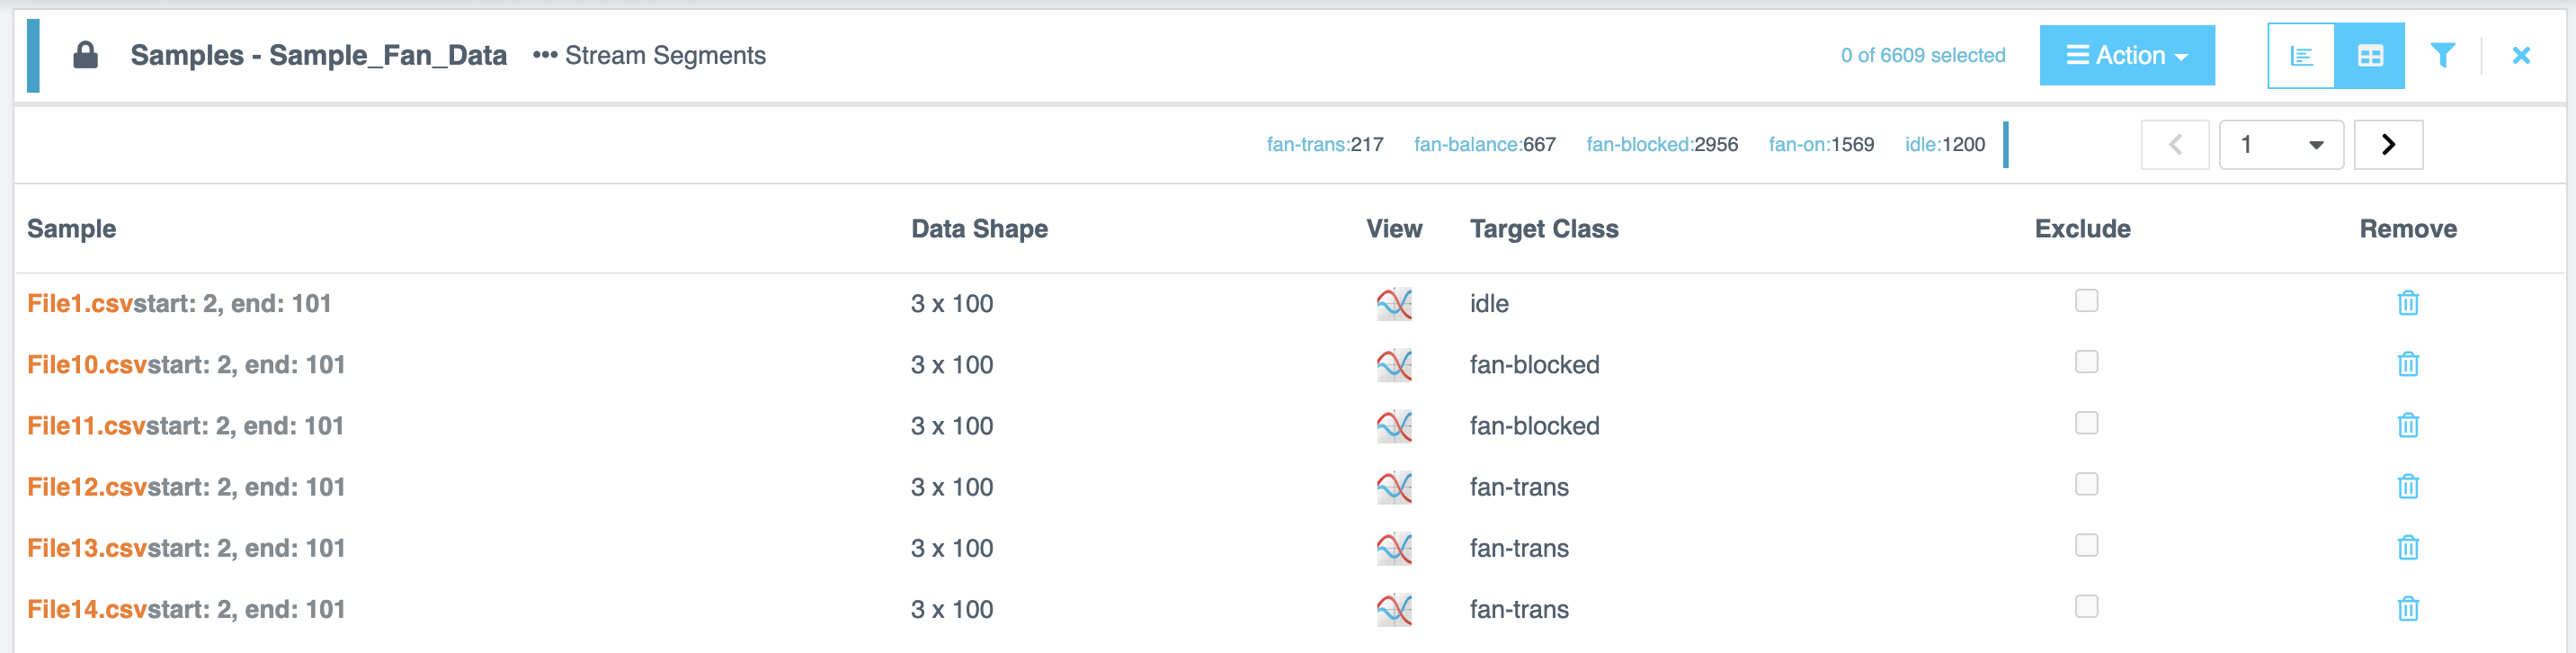Click the trash icon to remove File10.csv
Screen dimensions: 2576x653
(2408, 364)
